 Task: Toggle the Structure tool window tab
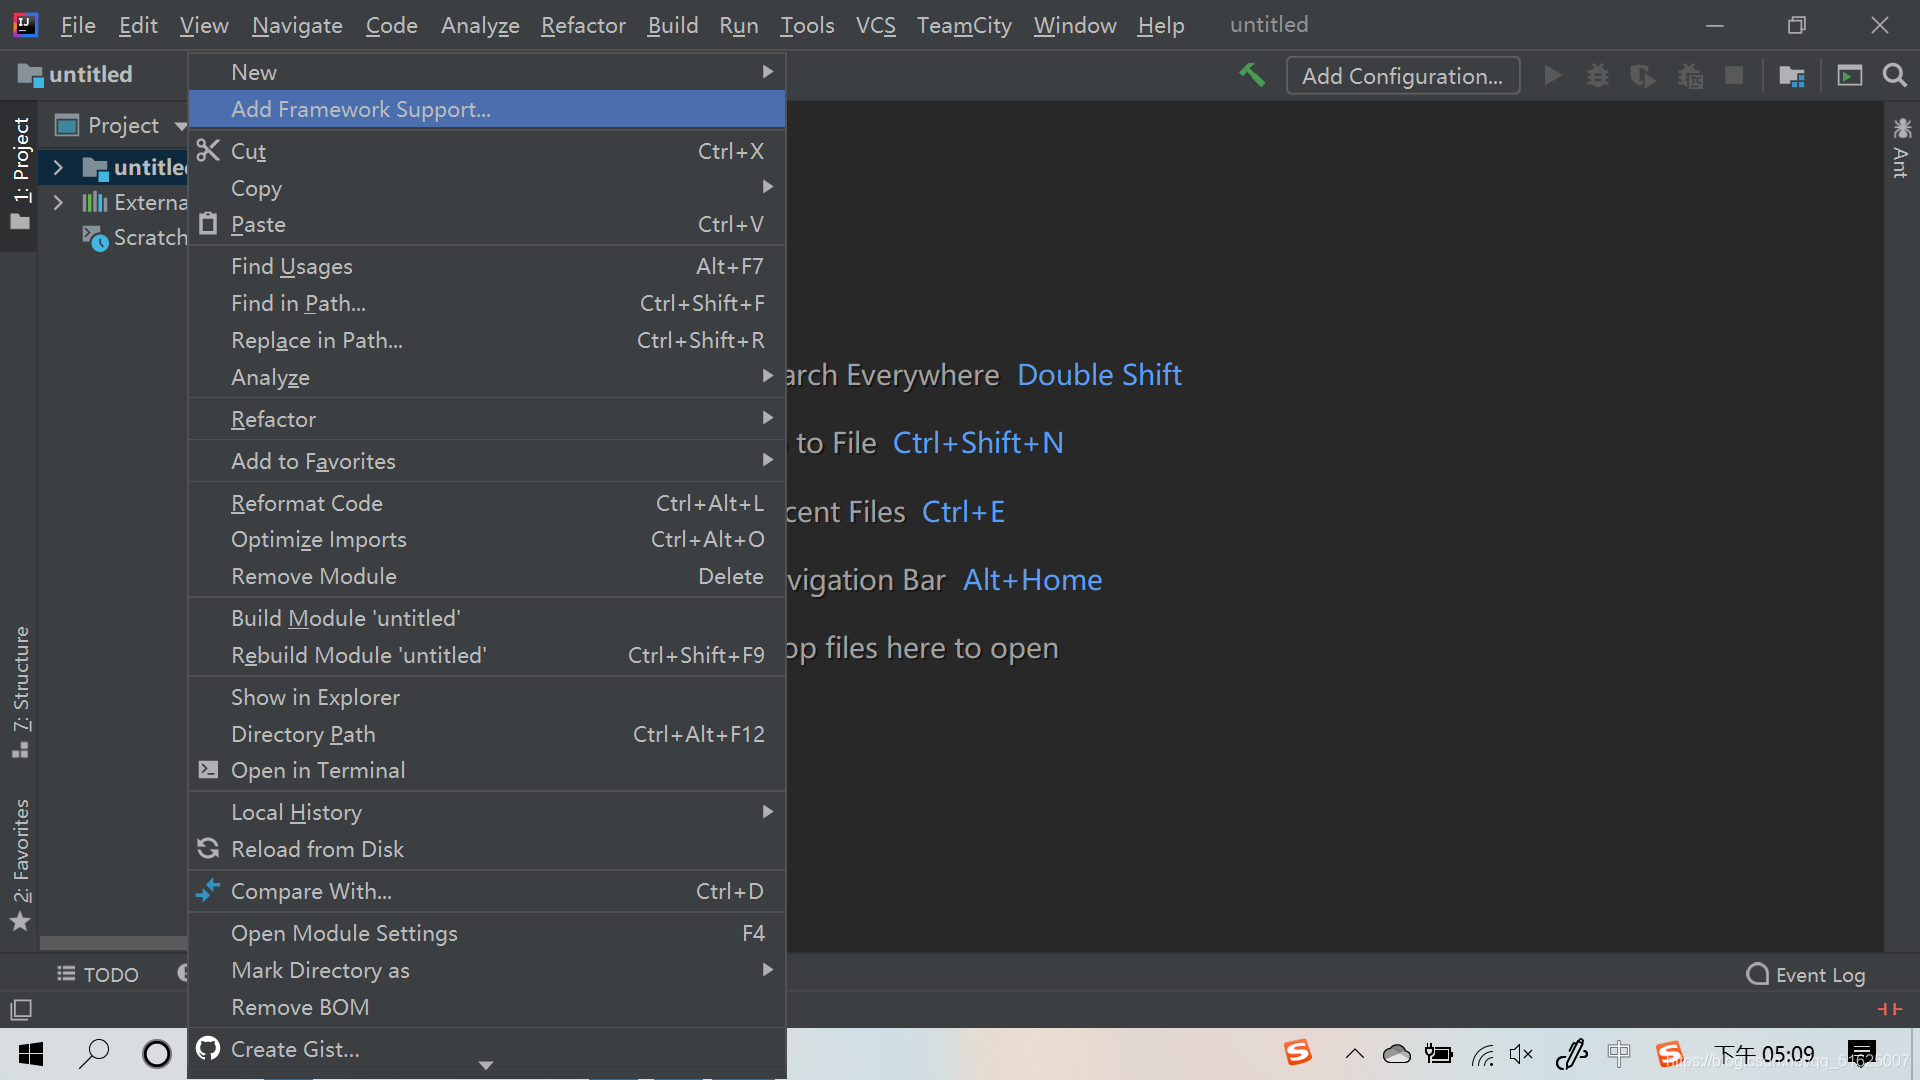coord(20,690)
